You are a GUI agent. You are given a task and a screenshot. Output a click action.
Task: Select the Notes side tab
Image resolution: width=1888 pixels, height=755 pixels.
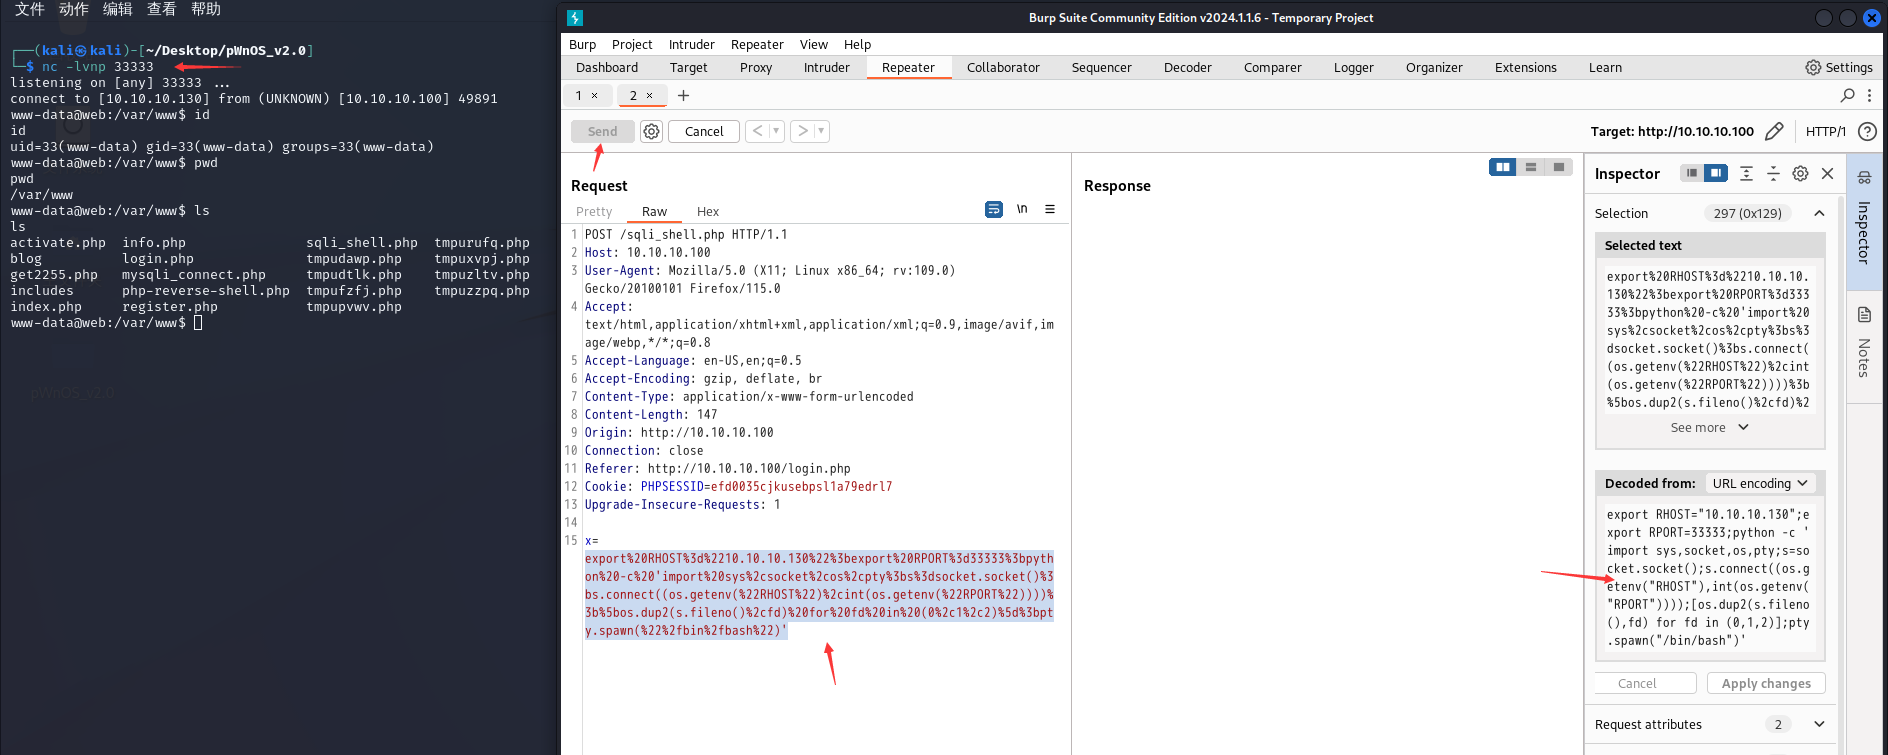[x=1864, y=345]
